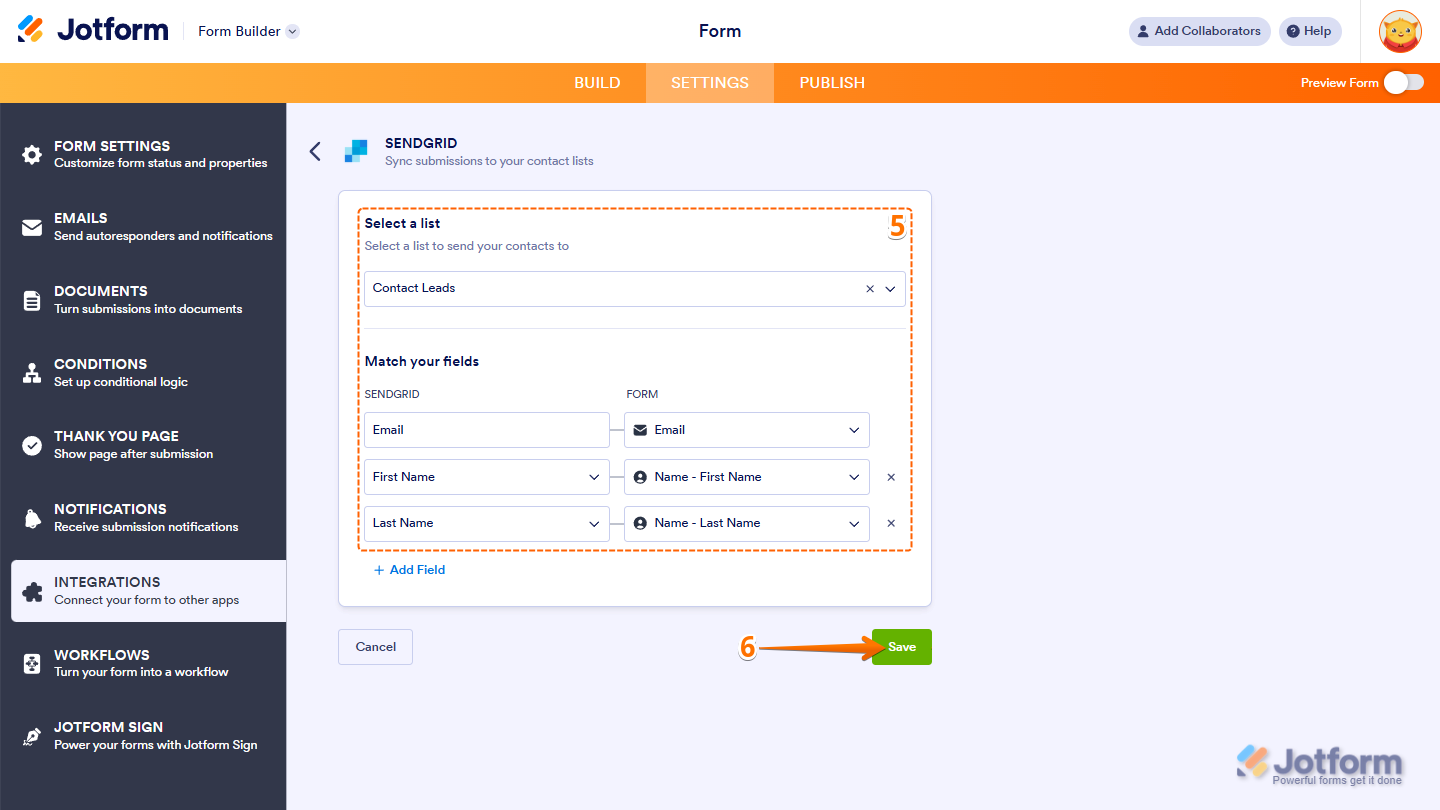Open the Form Builder chevron menu
1440x810 pixels.
(x=291, y=31)
